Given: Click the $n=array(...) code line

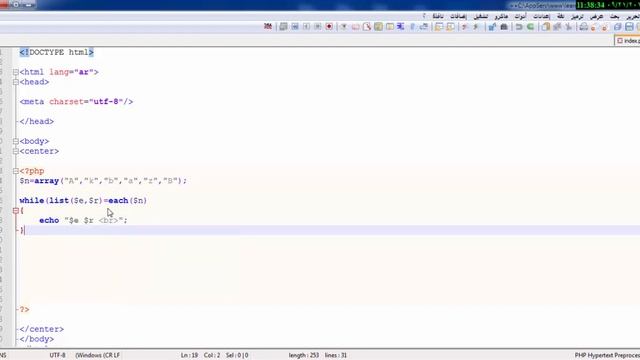Looking at the screenshot, I should 103,181.
